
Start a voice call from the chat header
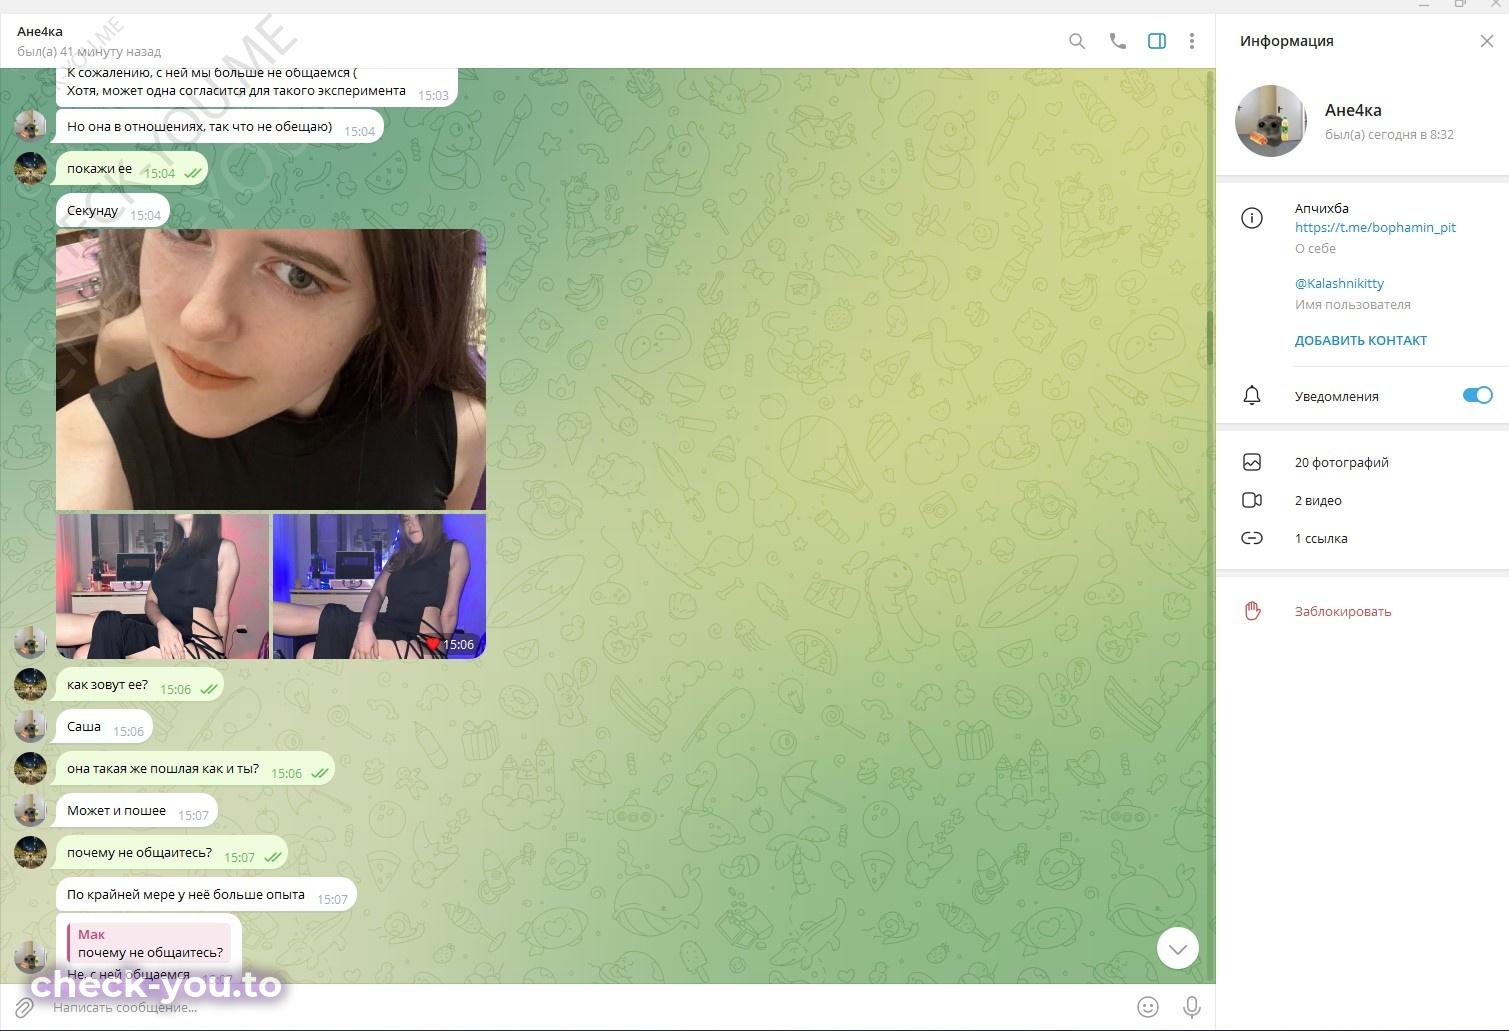tap(1118, 41)
